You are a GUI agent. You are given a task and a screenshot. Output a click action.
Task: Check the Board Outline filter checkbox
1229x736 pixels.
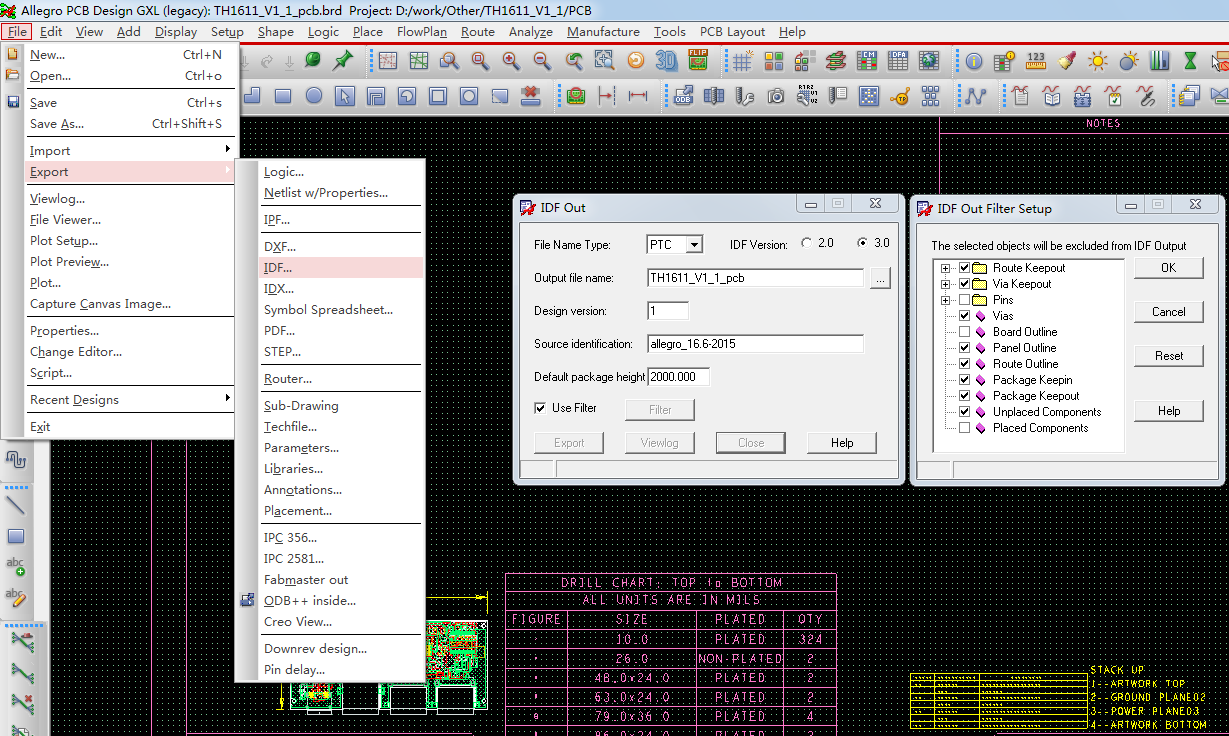964,332
